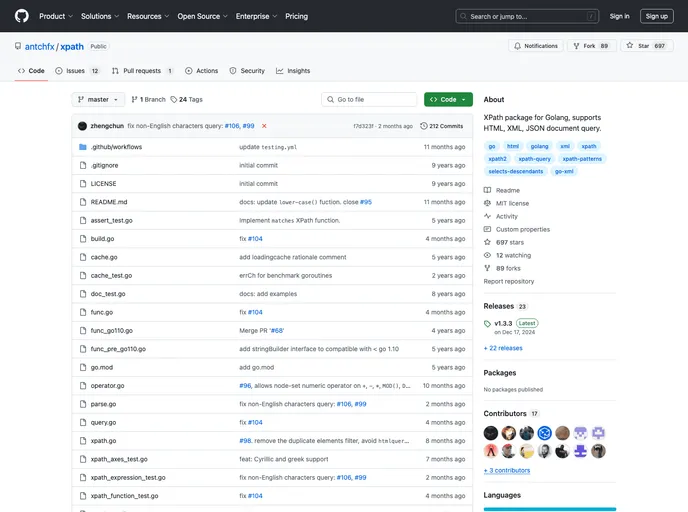Screen dimensions: 688x512
Task: Click the branch icon next to 1 Branch
Action: [134, 100]
